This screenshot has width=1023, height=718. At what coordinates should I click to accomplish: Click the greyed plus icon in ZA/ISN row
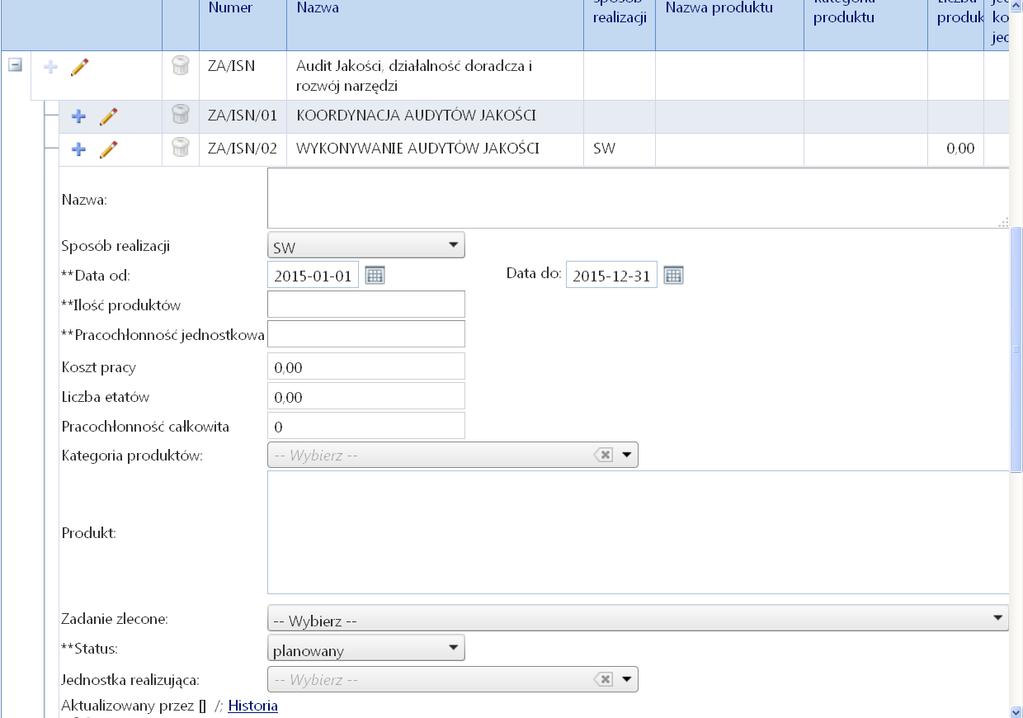[x=50, y=67]
